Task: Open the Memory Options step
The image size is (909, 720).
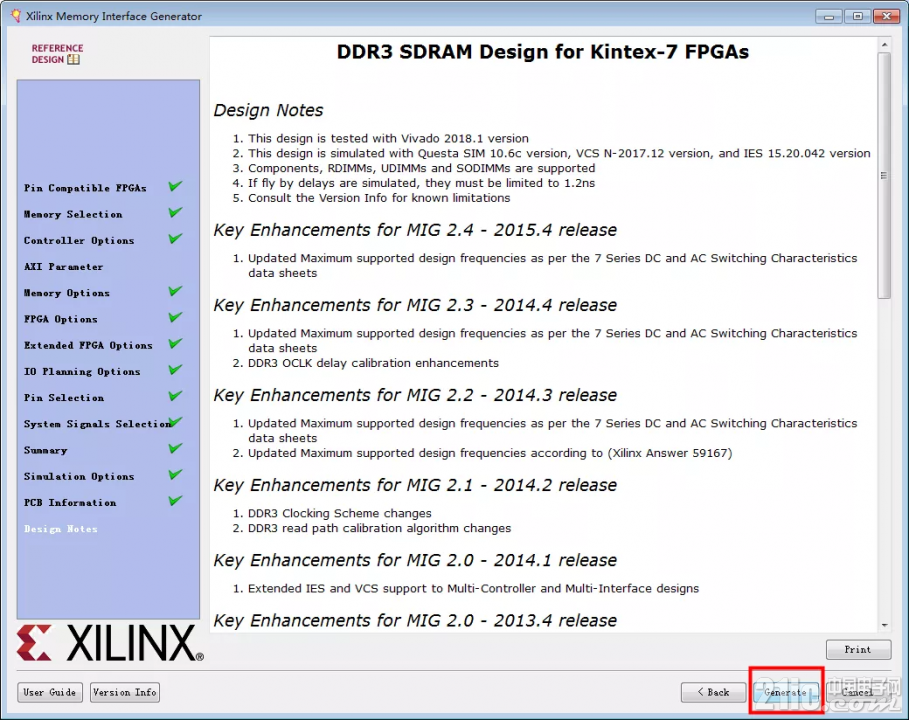Action: (x=67, y=293)
